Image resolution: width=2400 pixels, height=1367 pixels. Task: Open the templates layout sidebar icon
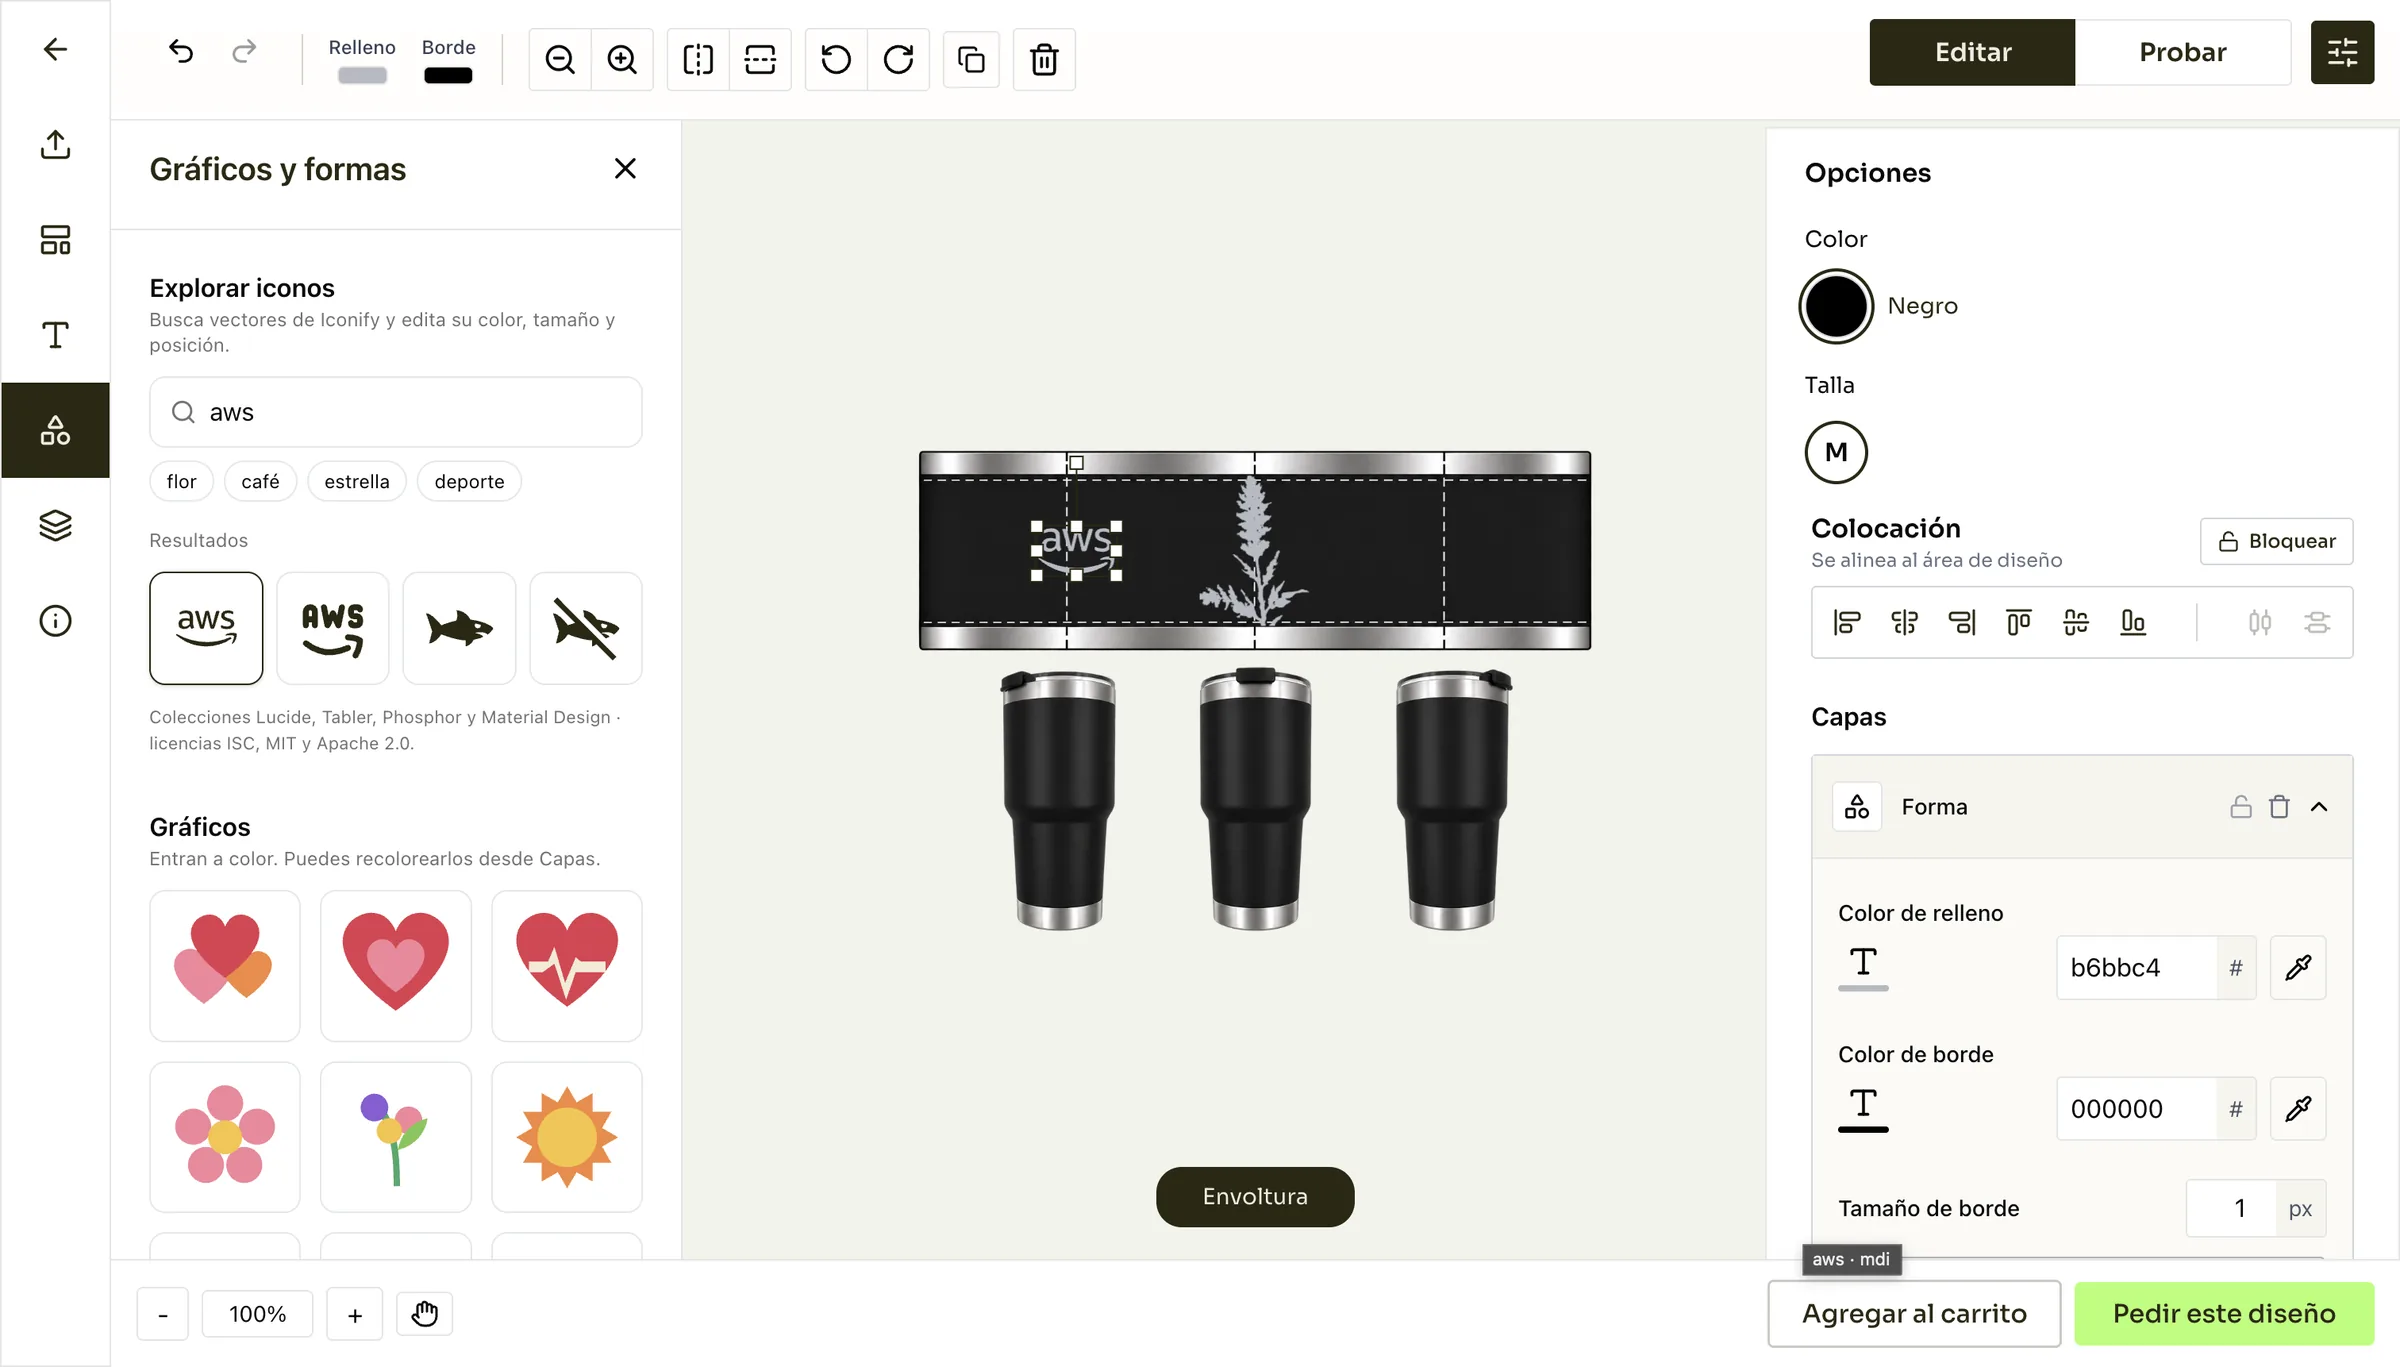click(55, 240)
